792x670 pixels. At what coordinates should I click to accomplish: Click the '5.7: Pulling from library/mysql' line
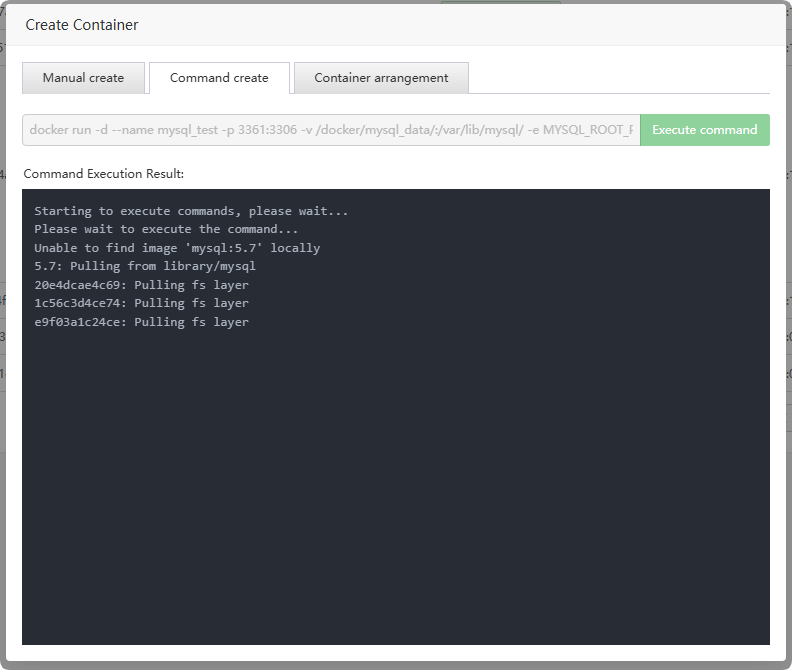click(x=145, y=266)
